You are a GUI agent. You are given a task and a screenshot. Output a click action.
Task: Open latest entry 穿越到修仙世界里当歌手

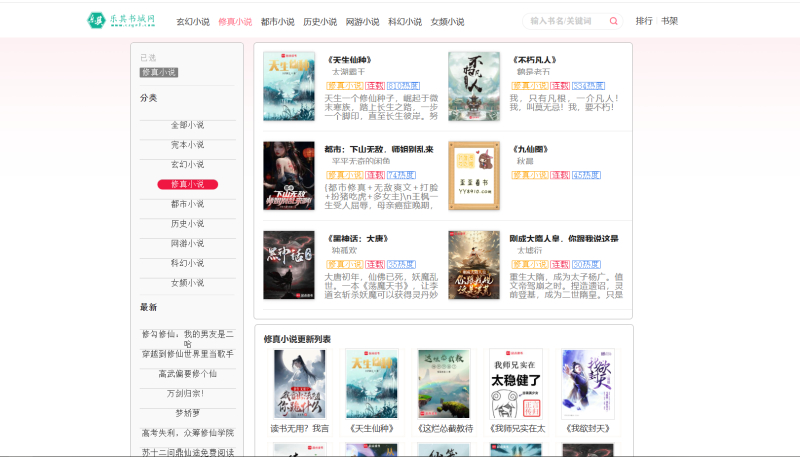(x=188, y=354)
